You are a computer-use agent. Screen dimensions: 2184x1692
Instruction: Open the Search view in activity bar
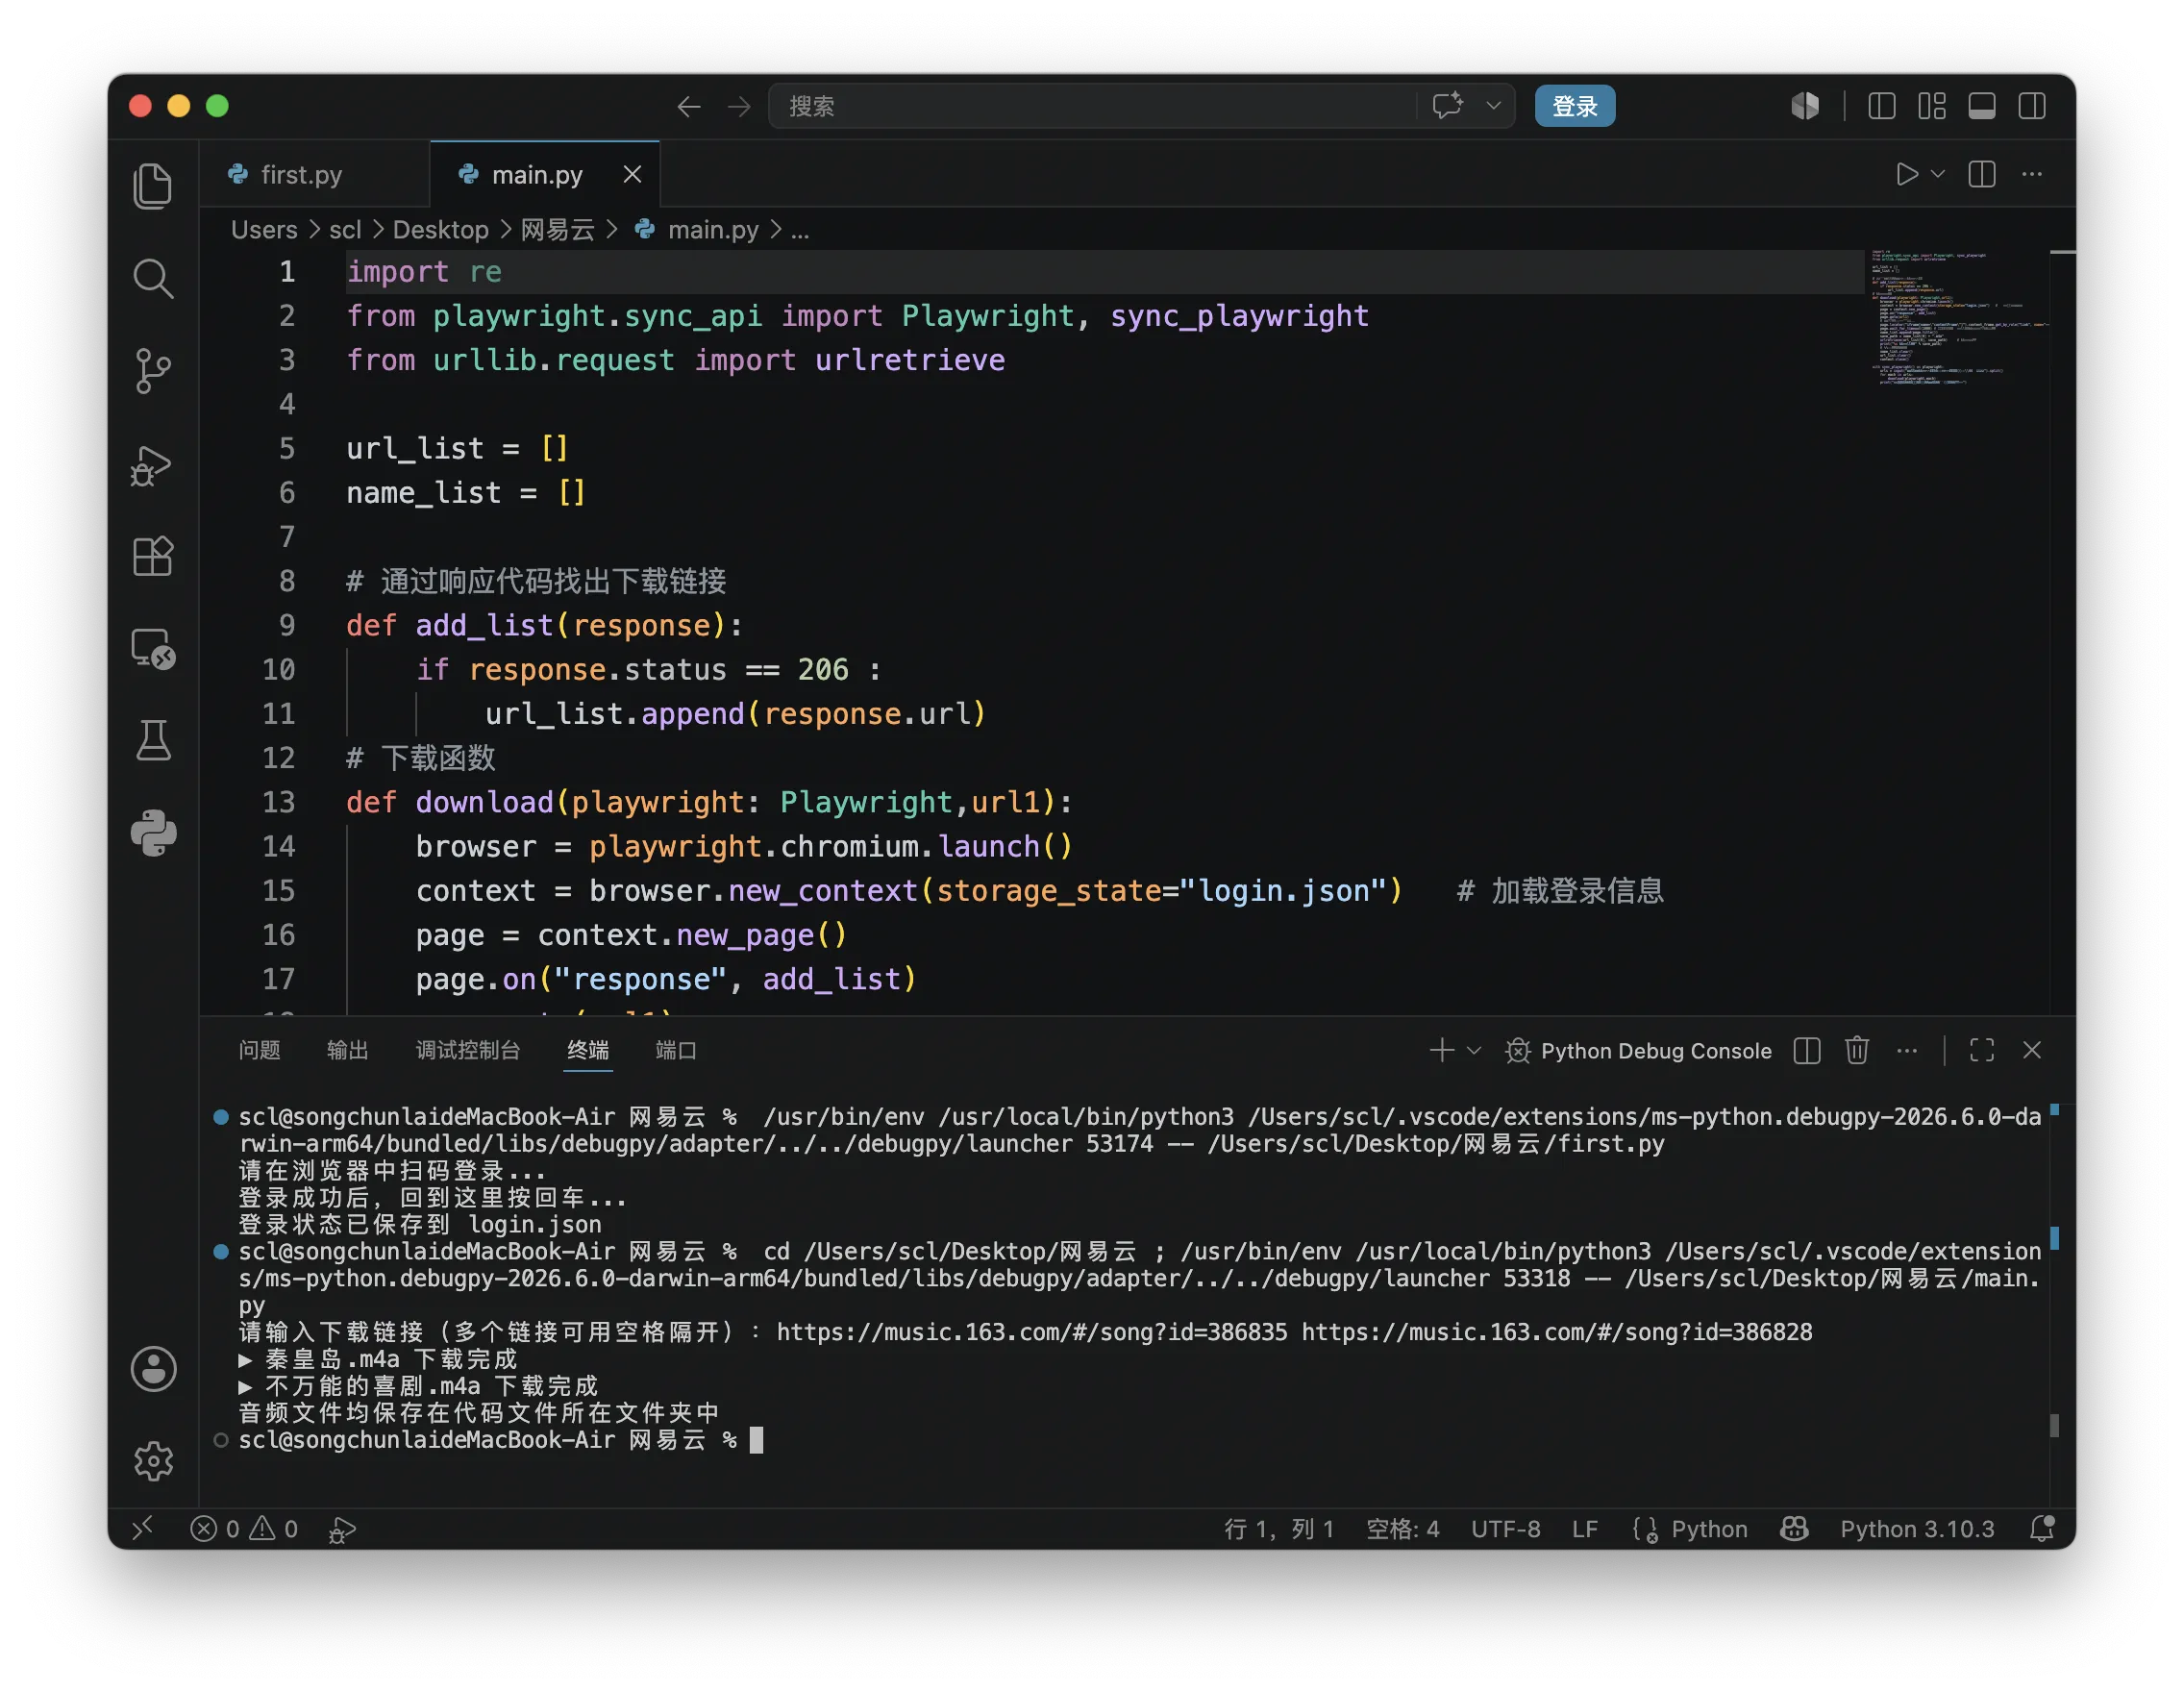point(153,278)
